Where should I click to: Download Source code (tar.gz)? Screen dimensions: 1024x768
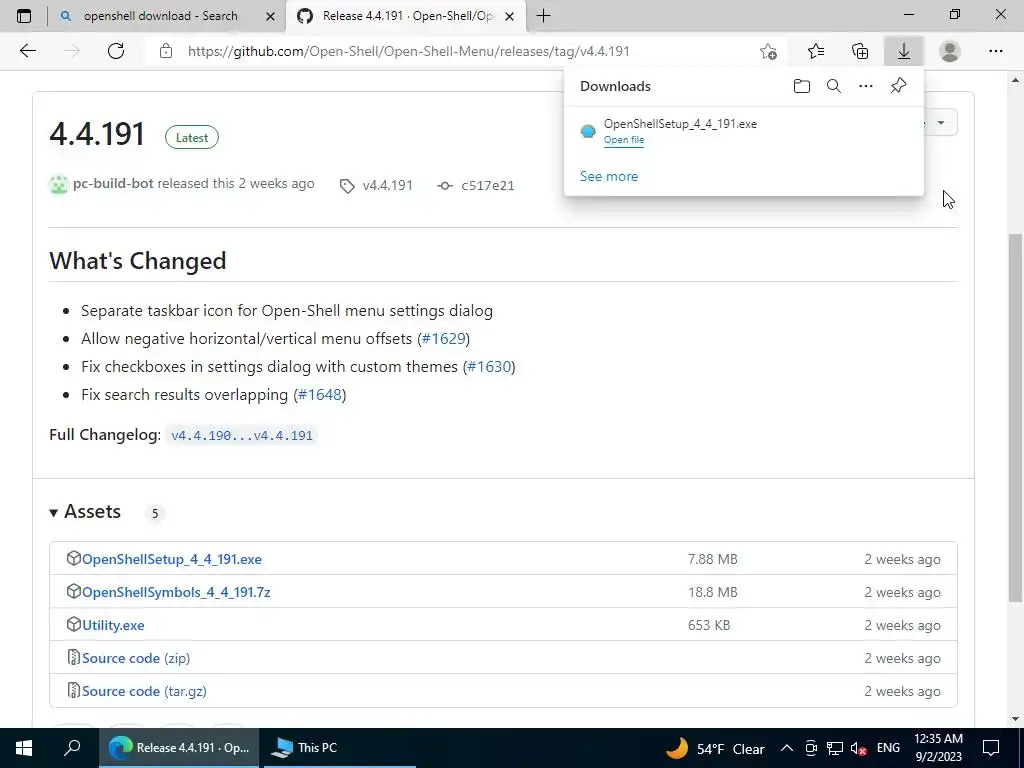144,692
